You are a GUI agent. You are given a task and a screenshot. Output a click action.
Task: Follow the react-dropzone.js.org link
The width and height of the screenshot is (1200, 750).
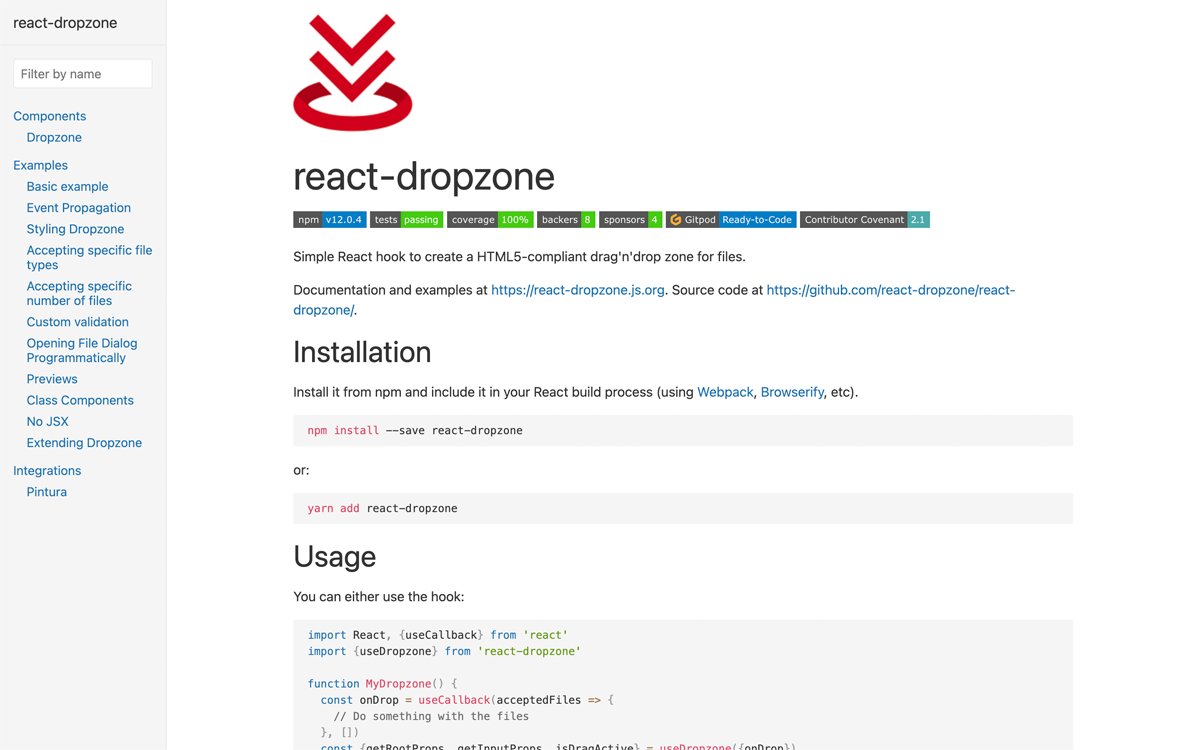point(578,290)
